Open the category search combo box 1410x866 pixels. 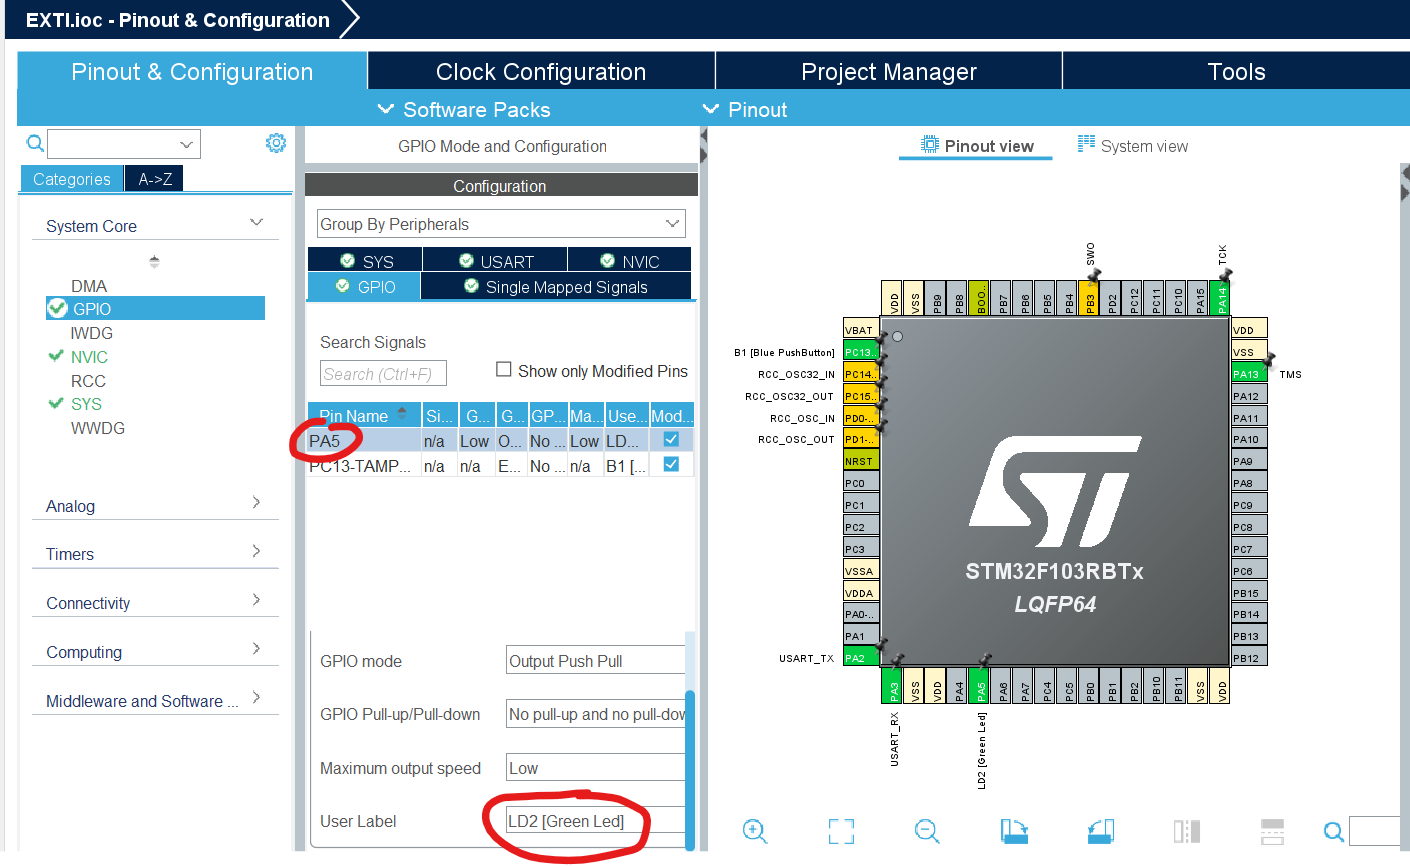(124, 144)
